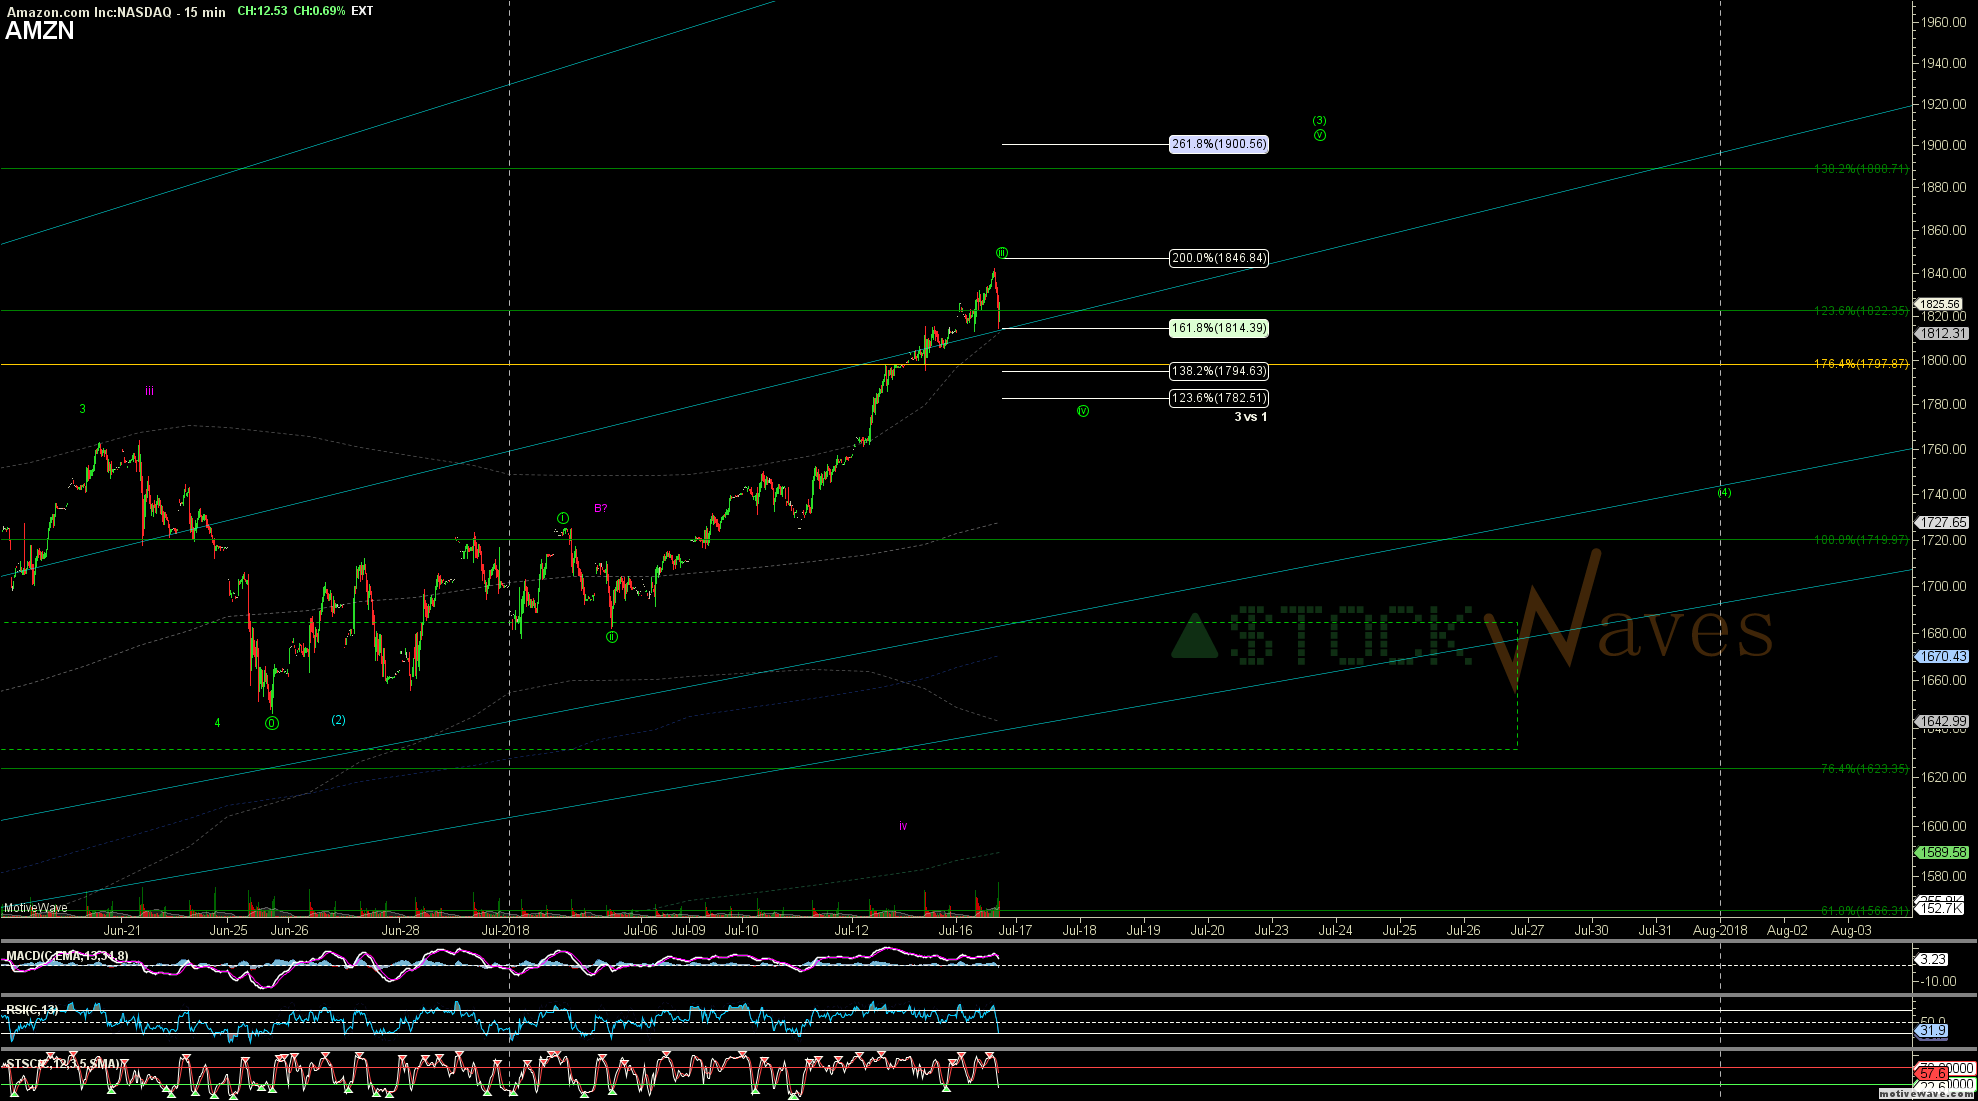Click the 1825.56 price axis tag
The width and height of the screenshot is (1978, 1101).
click(1939, 304)
